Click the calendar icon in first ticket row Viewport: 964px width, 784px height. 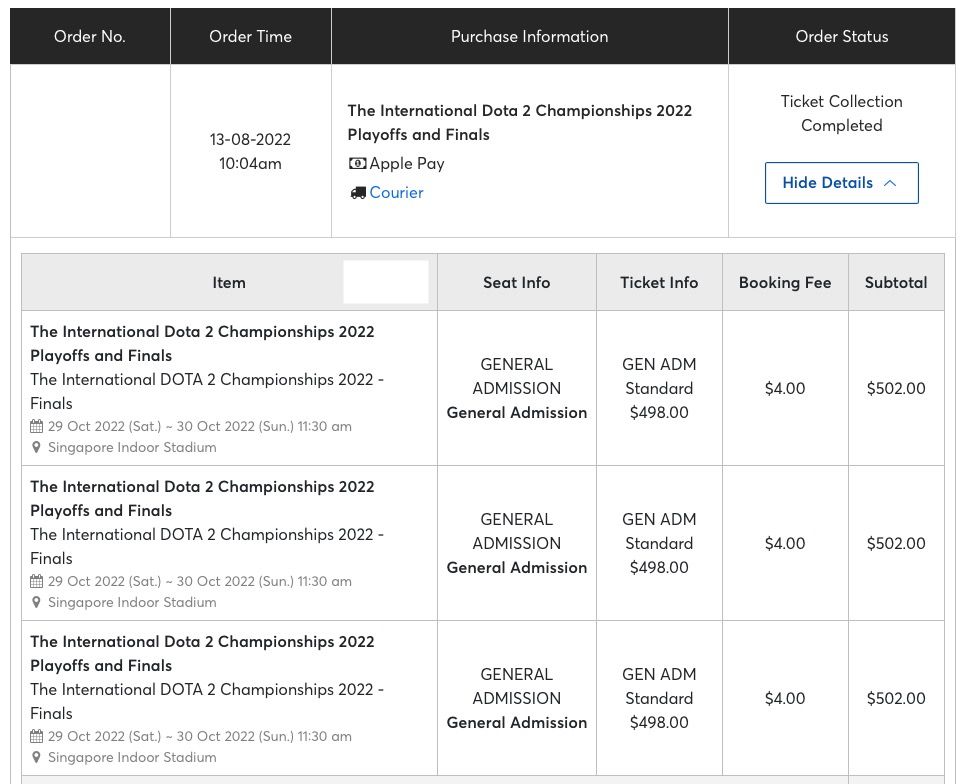point(37,426)
